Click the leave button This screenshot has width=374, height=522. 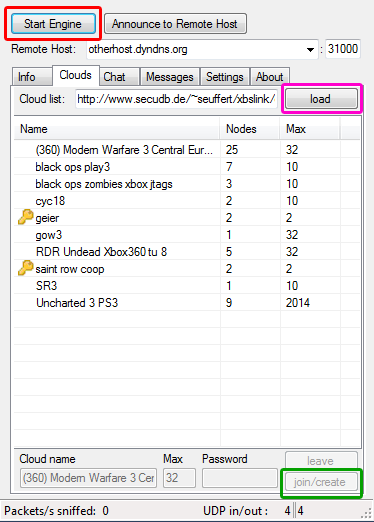(321, 460)
